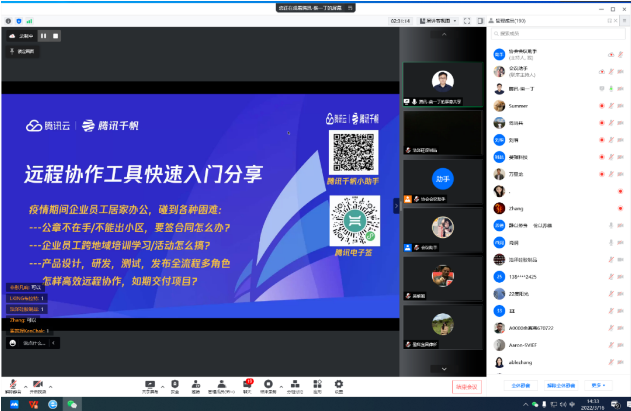The image size is (631, 411).
Task: Open the apps grid icon
Action: click(x=318, y=384)
